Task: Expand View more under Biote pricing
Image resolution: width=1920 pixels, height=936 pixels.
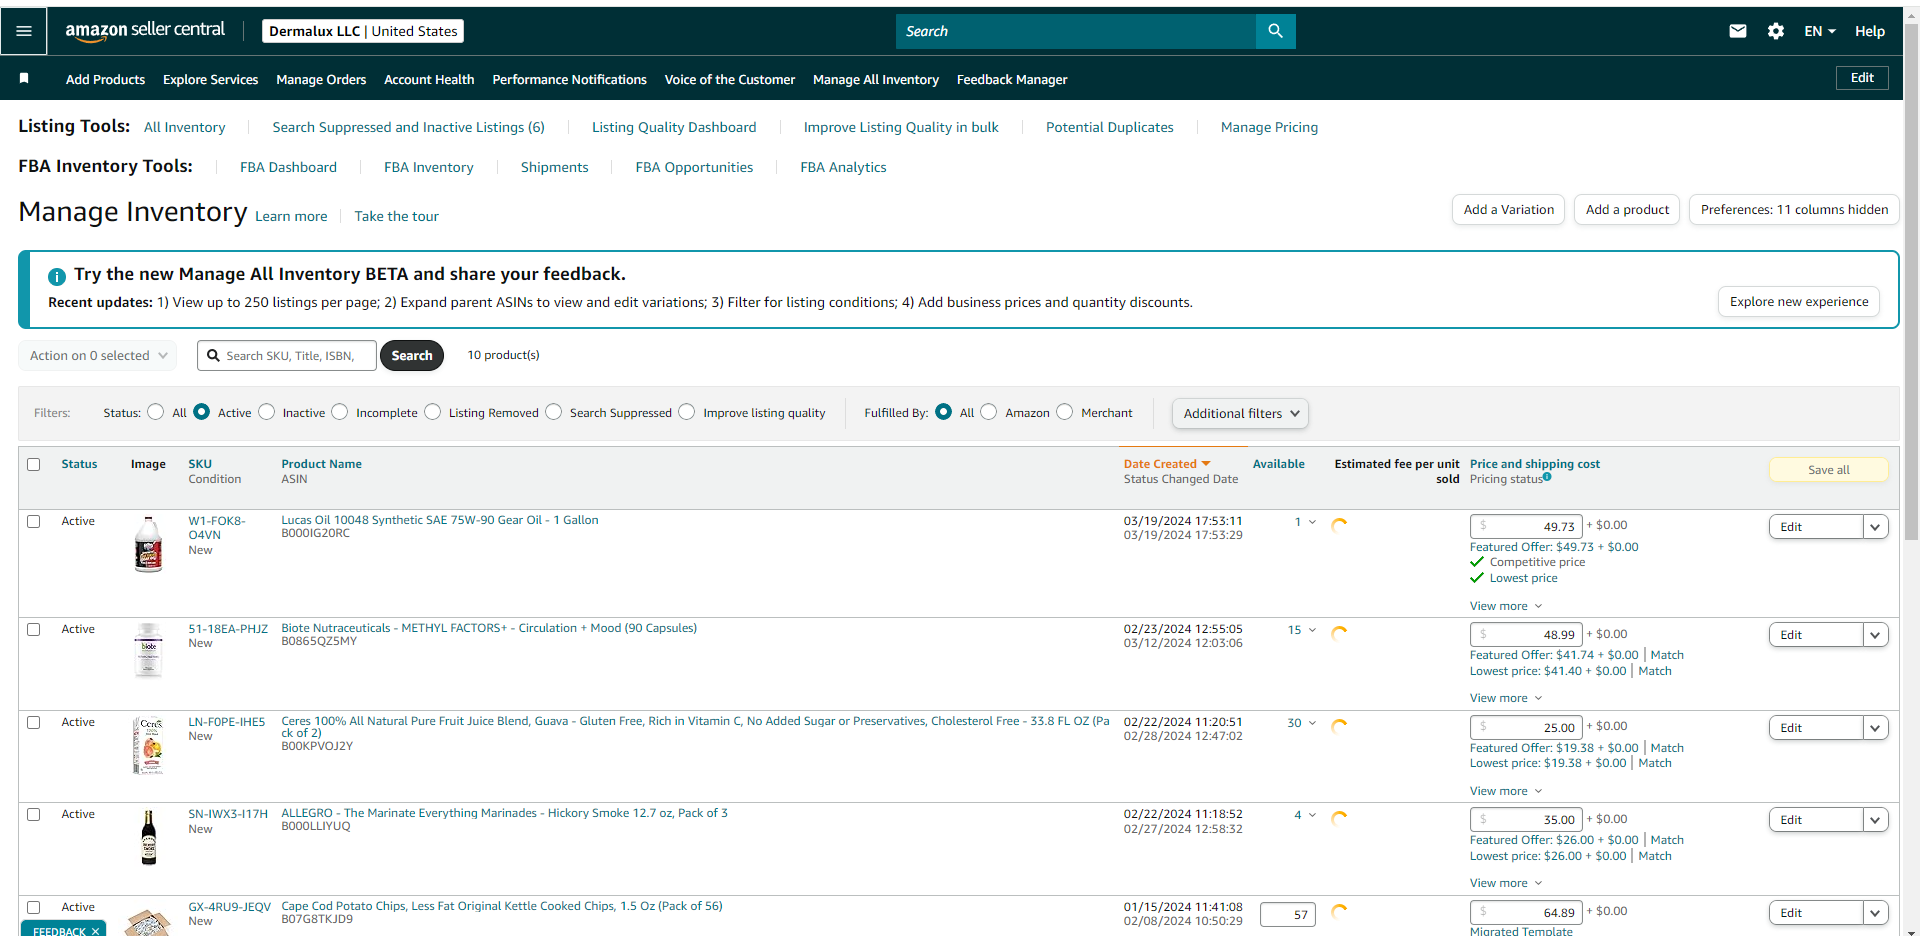Action: (x=1506, y=698)
